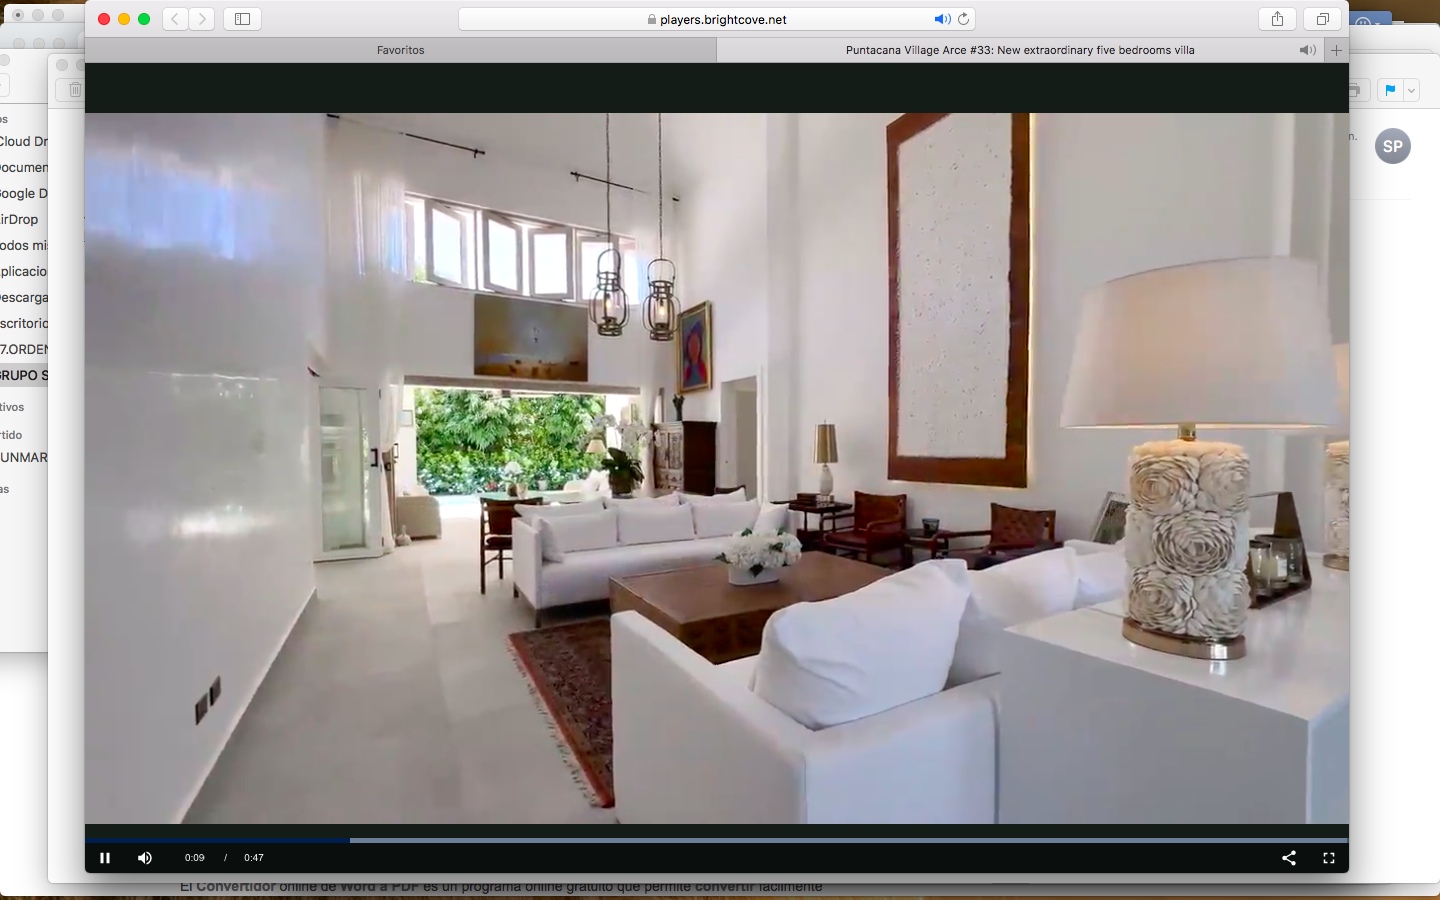Click the video frame area

click(x=717, y=468)
